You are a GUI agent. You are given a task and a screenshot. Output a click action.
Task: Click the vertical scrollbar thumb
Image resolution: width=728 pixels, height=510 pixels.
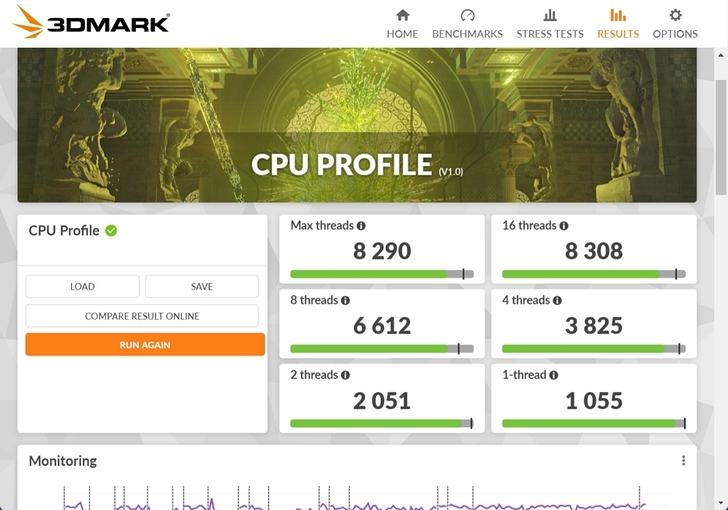(x=721, y=137)
